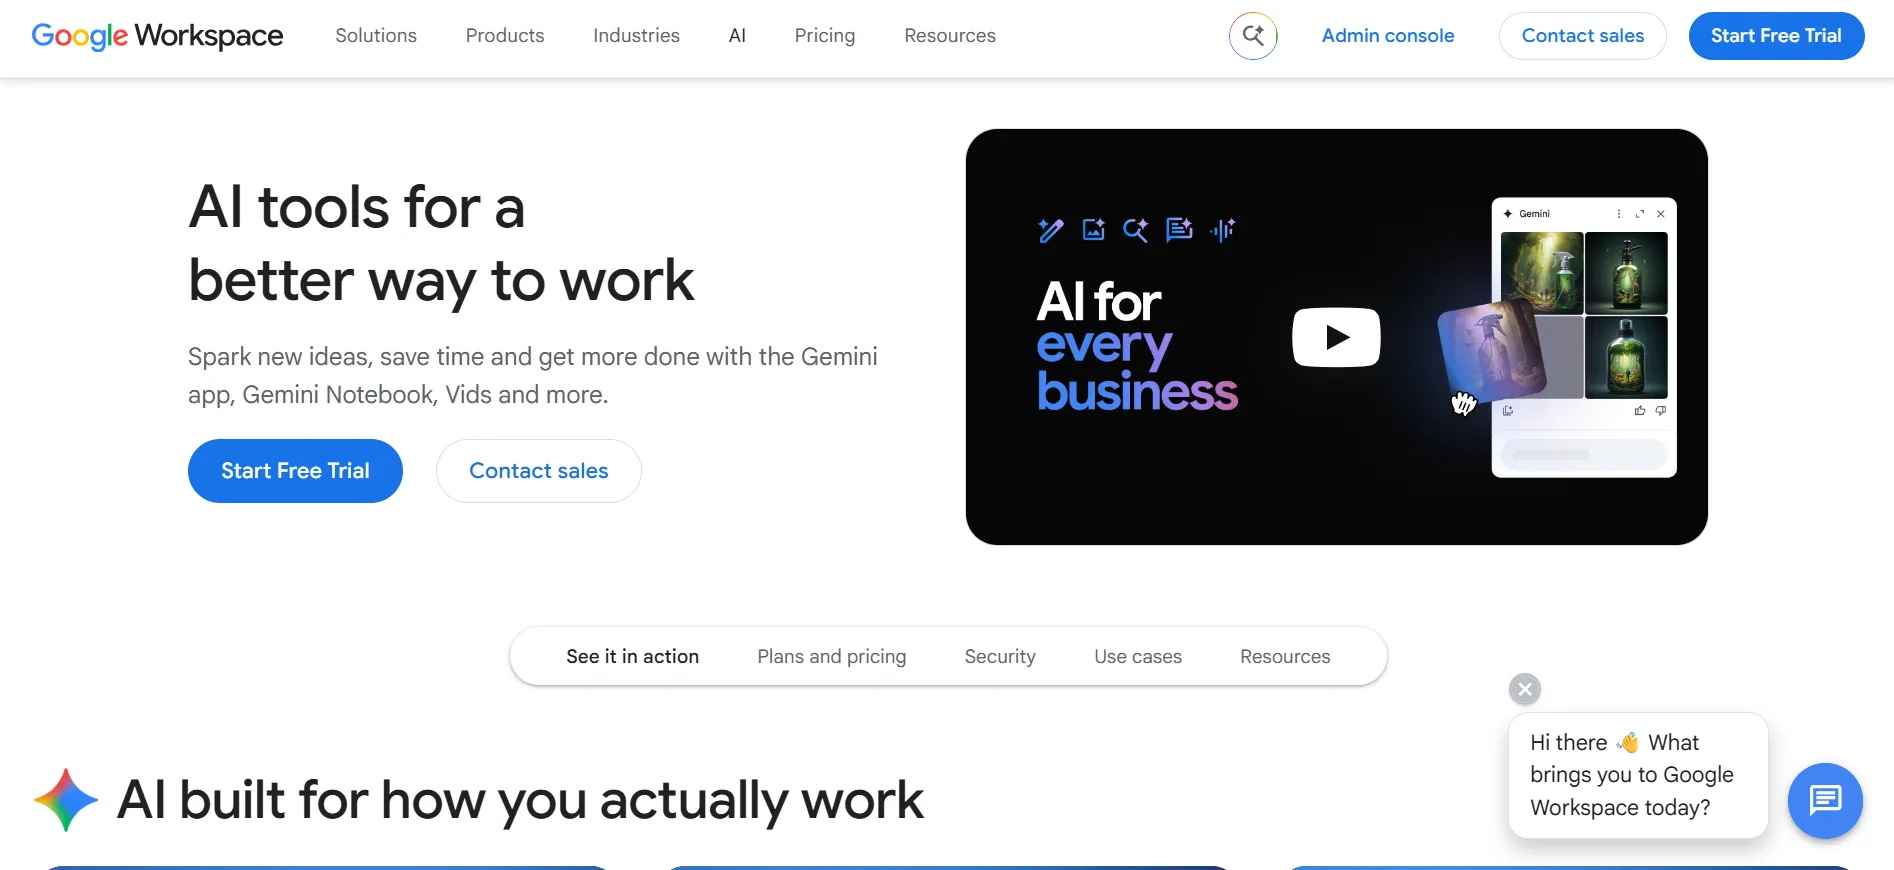Image resolution: width=1894 pixels, height=870 pixels.
Task: Click the Gemini panel close X
Action: click(x=1661, y=214)
